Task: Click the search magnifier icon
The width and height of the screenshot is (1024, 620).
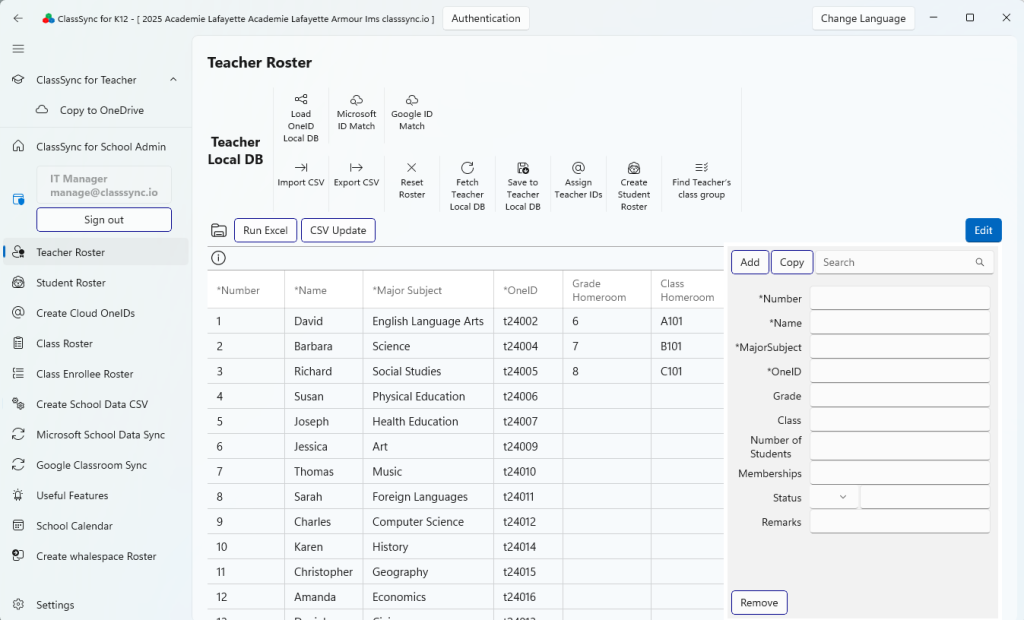Action: (x=980, y=262)
